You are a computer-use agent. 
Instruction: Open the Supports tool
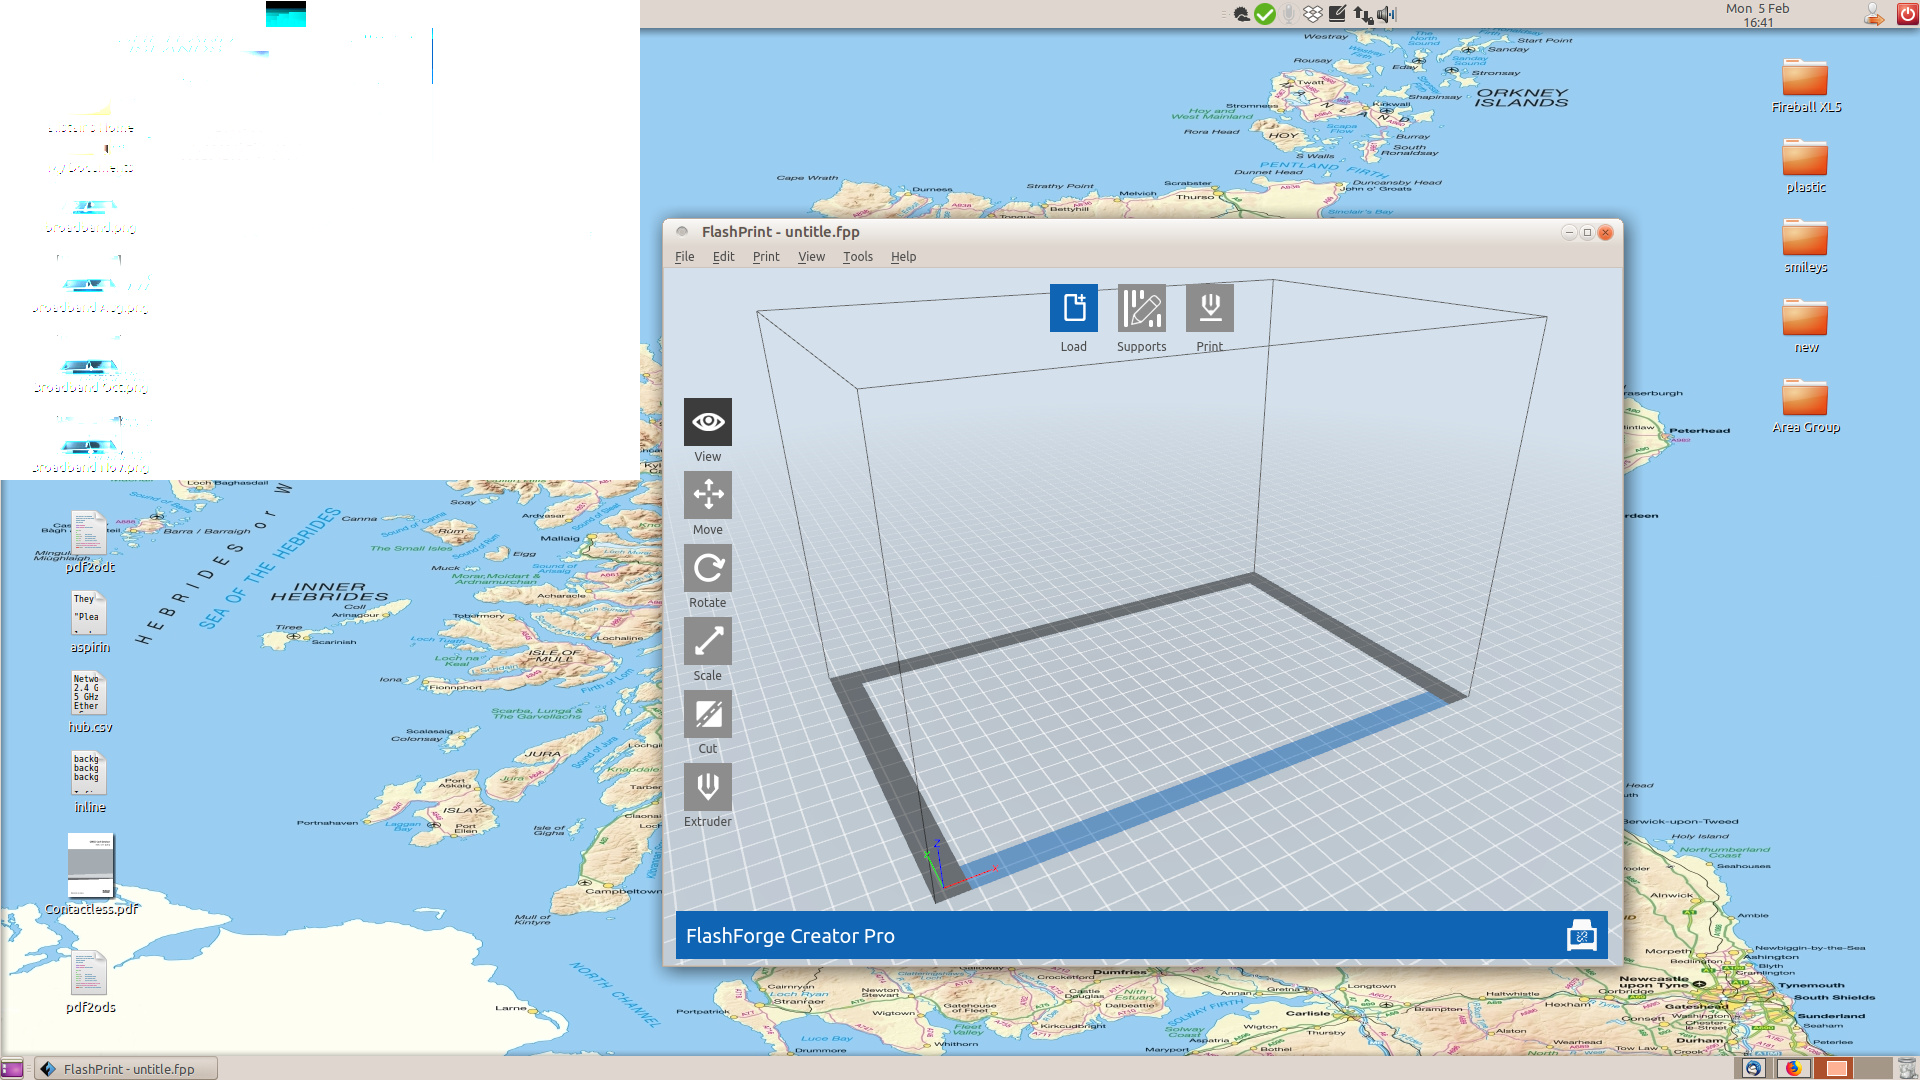tap(1141, 308)
